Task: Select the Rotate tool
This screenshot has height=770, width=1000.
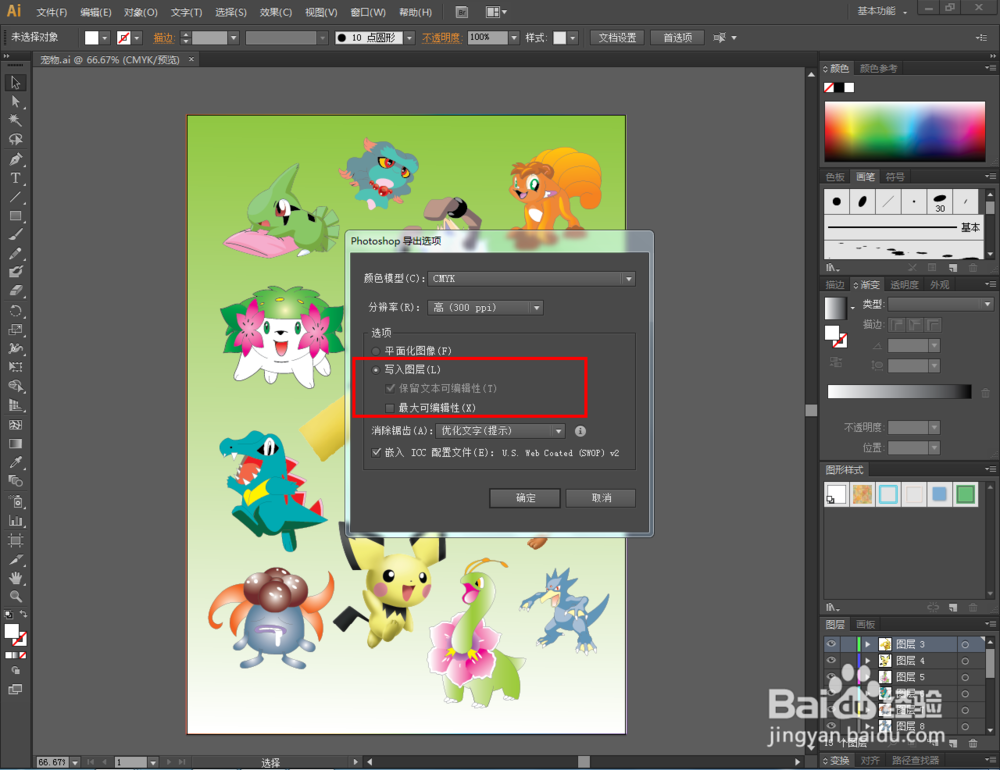Action: point(15,311)
